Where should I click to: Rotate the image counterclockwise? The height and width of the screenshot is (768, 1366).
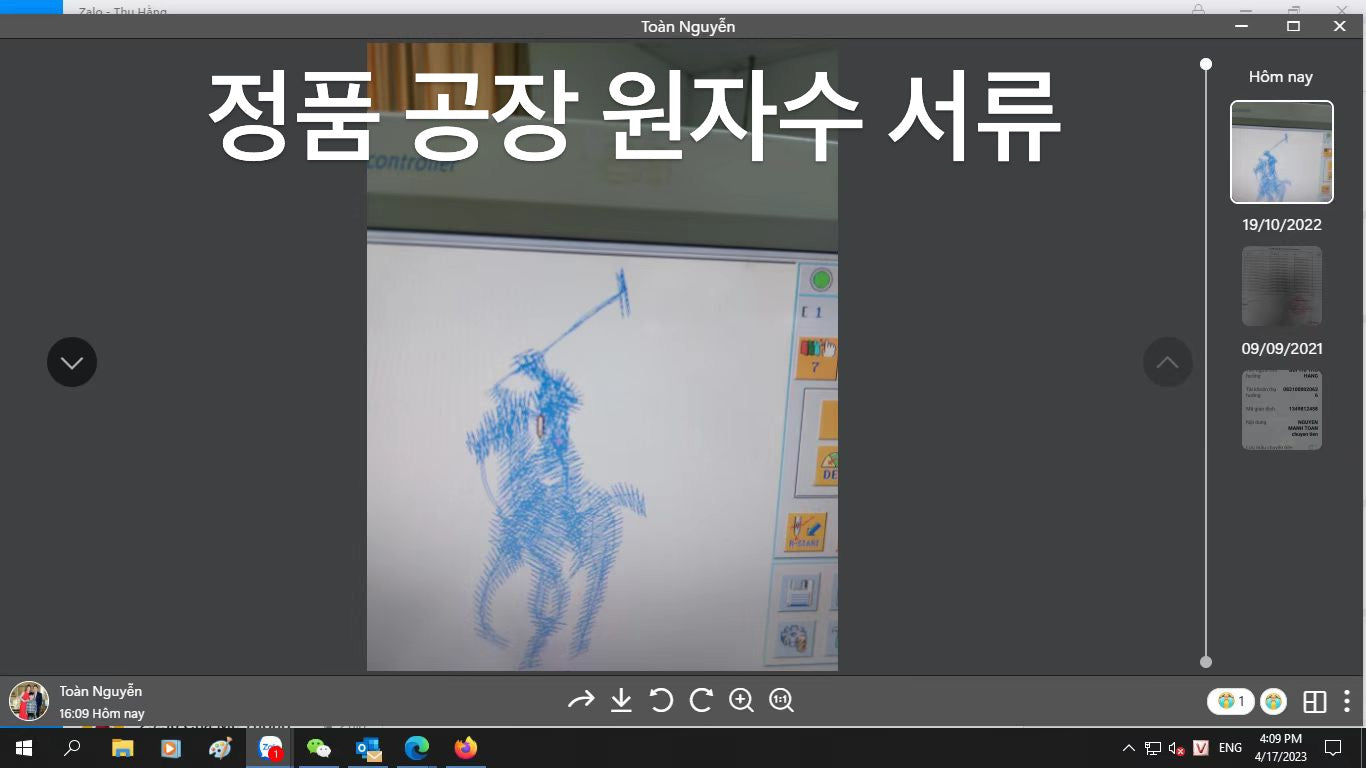(661, 701)
